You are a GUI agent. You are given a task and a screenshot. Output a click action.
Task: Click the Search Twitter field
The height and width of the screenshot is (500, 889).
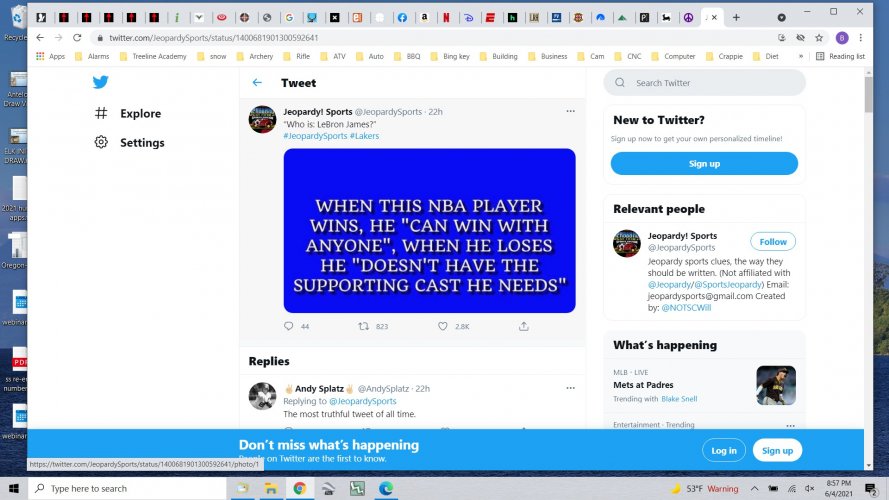click(x=705, y=83)
